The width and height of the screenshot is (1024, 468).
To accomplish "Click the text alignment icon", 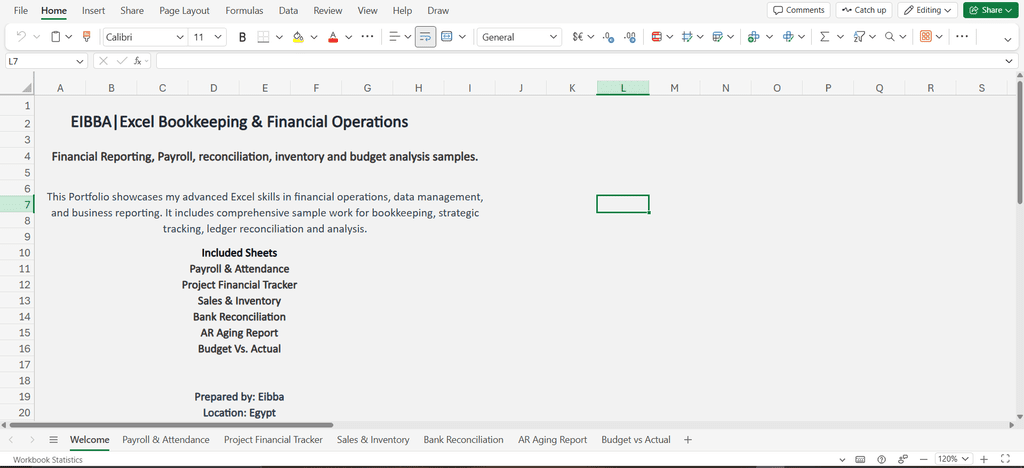I will (x=394, y=37).
